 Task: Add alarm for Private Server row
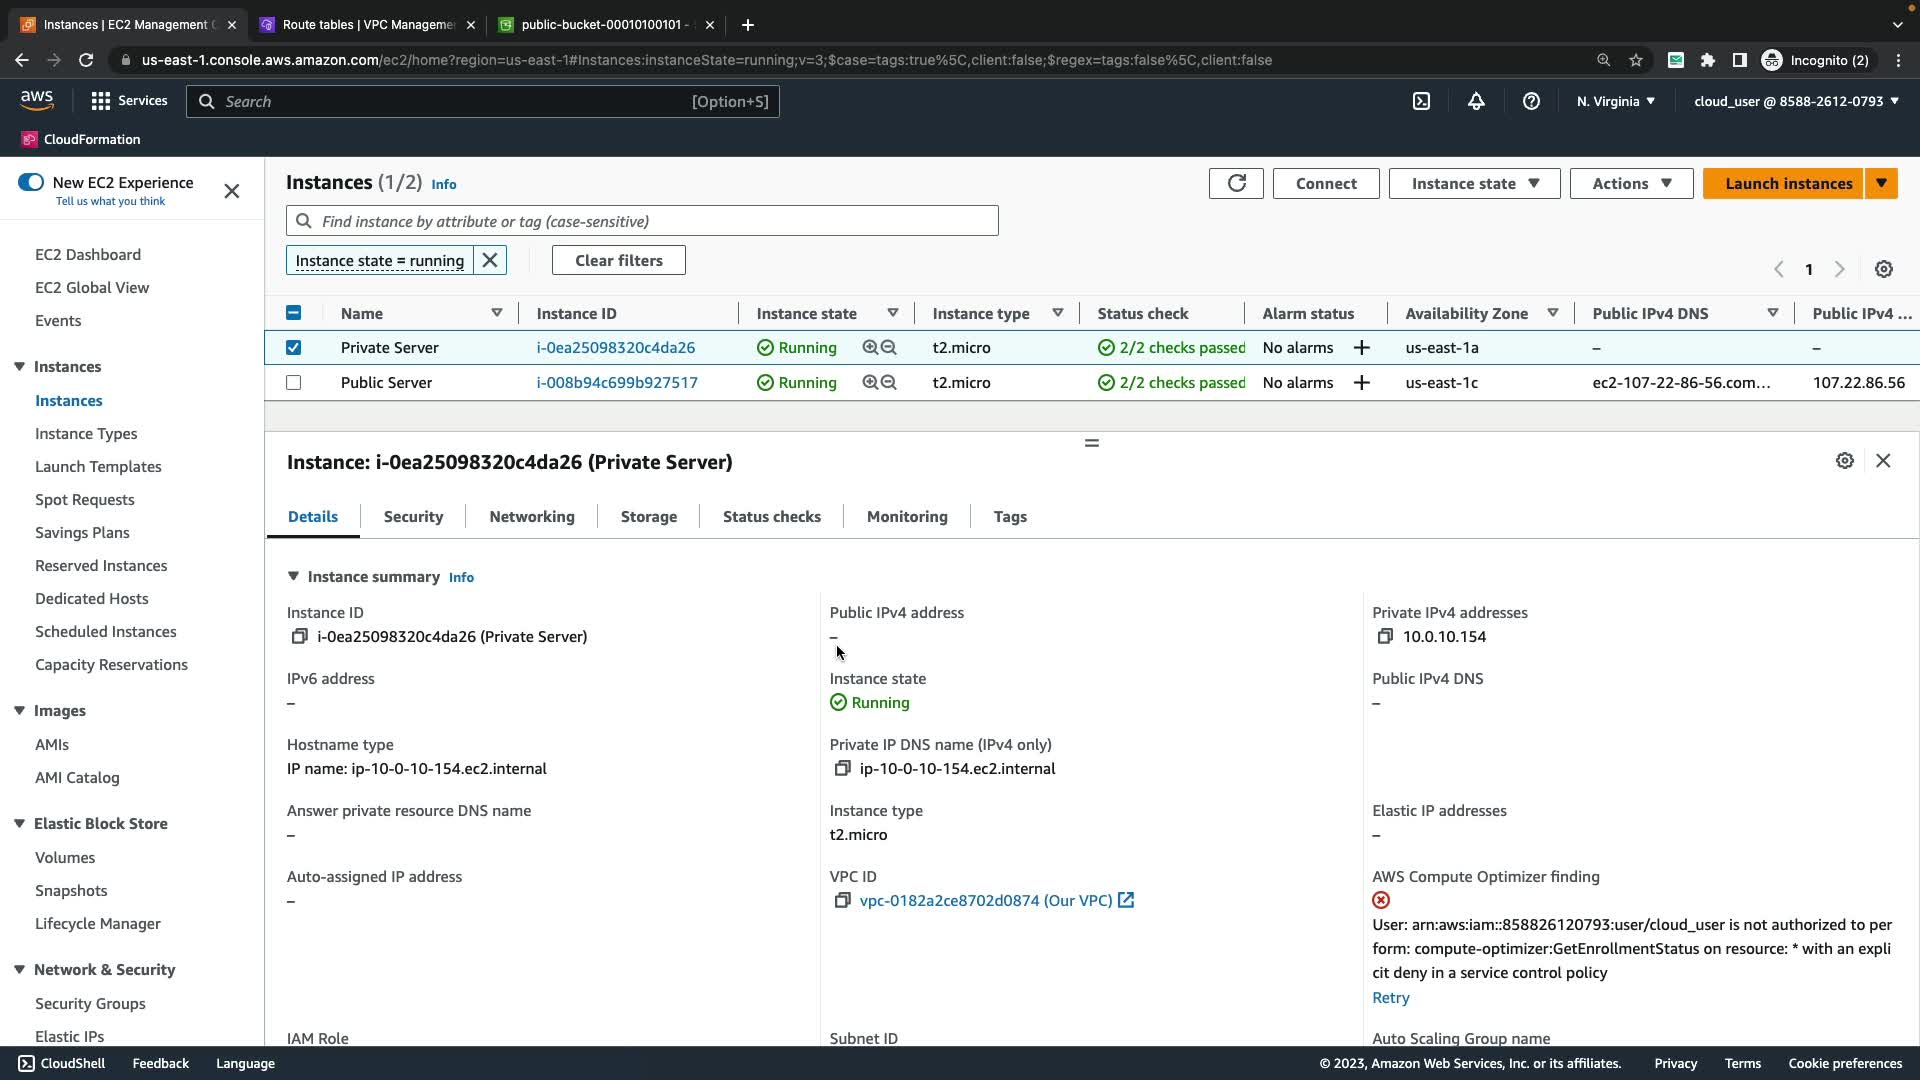1361,348
